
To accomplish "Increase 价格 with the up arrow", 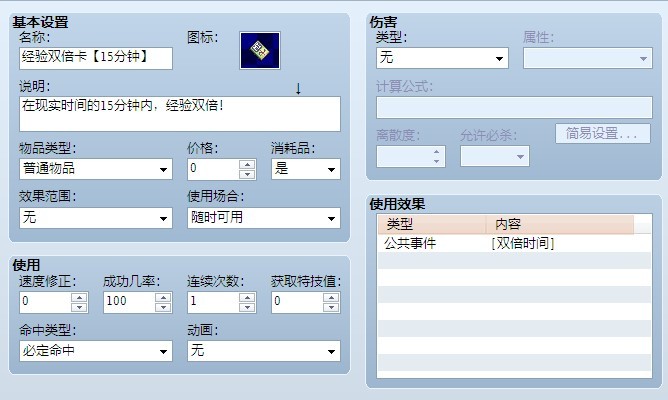I will point(247,164).
